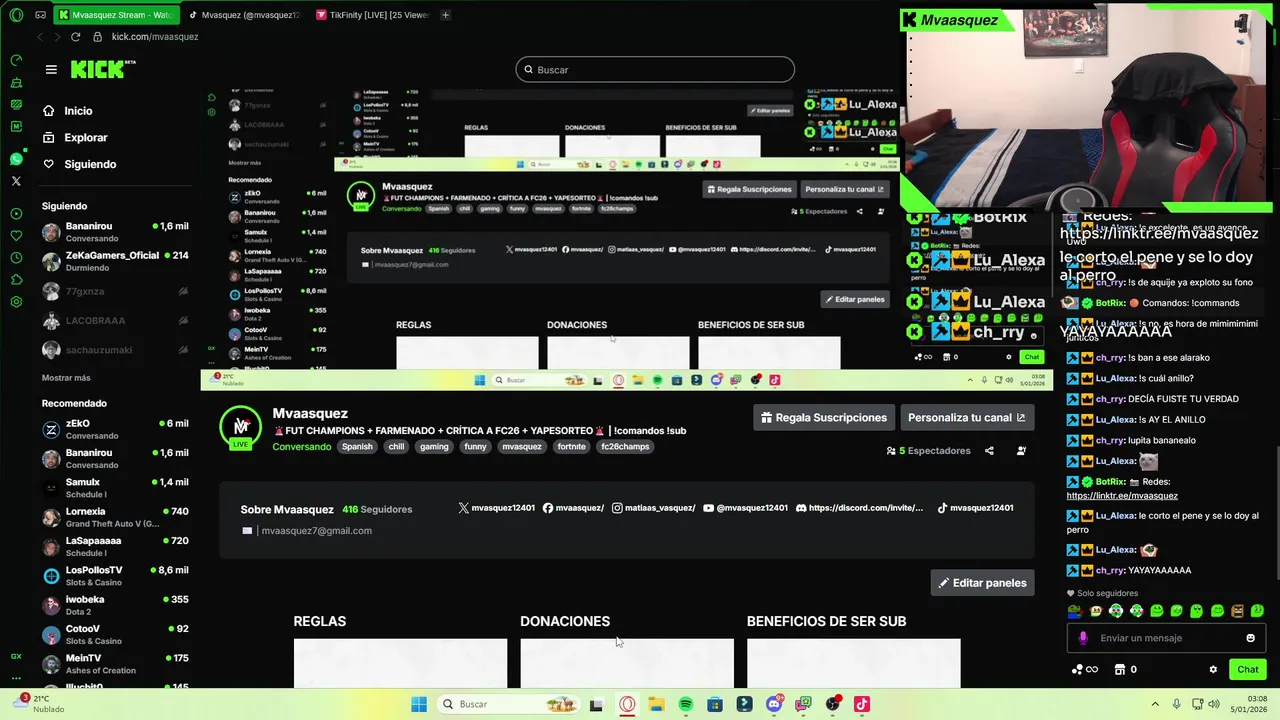Image resolution: width=1280 pixels, height=720 pixels.
Task: Click the Editar paneles button
Action: pos(982,583)
